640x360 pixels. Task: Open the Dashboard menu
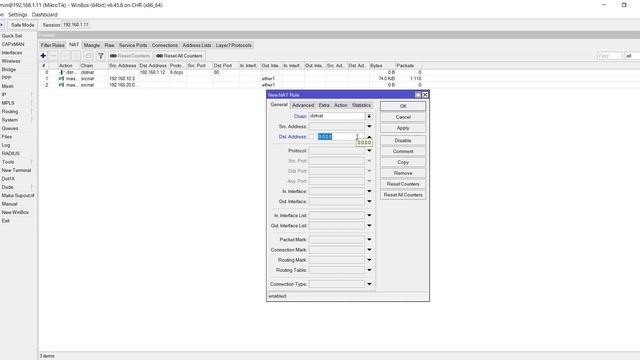point(44,15)
